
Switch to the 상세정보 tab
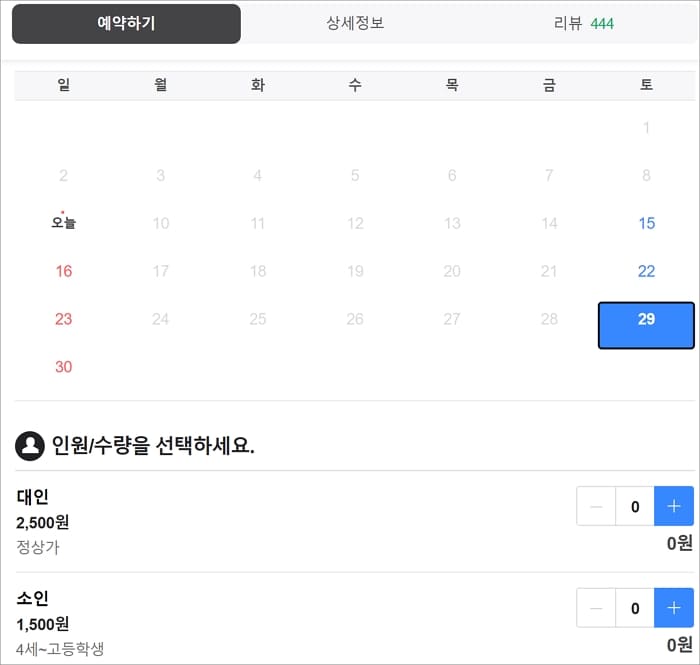[355, 23]
